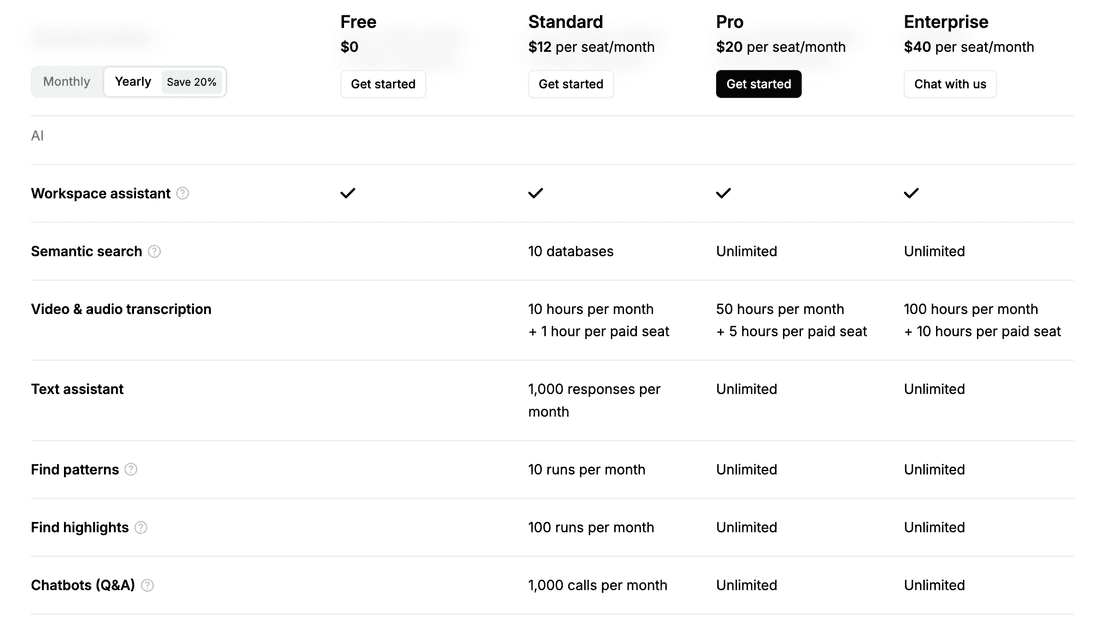Click the Semantic search info icon
This screenshot has width=1100, height=628.
coord(154,252)
